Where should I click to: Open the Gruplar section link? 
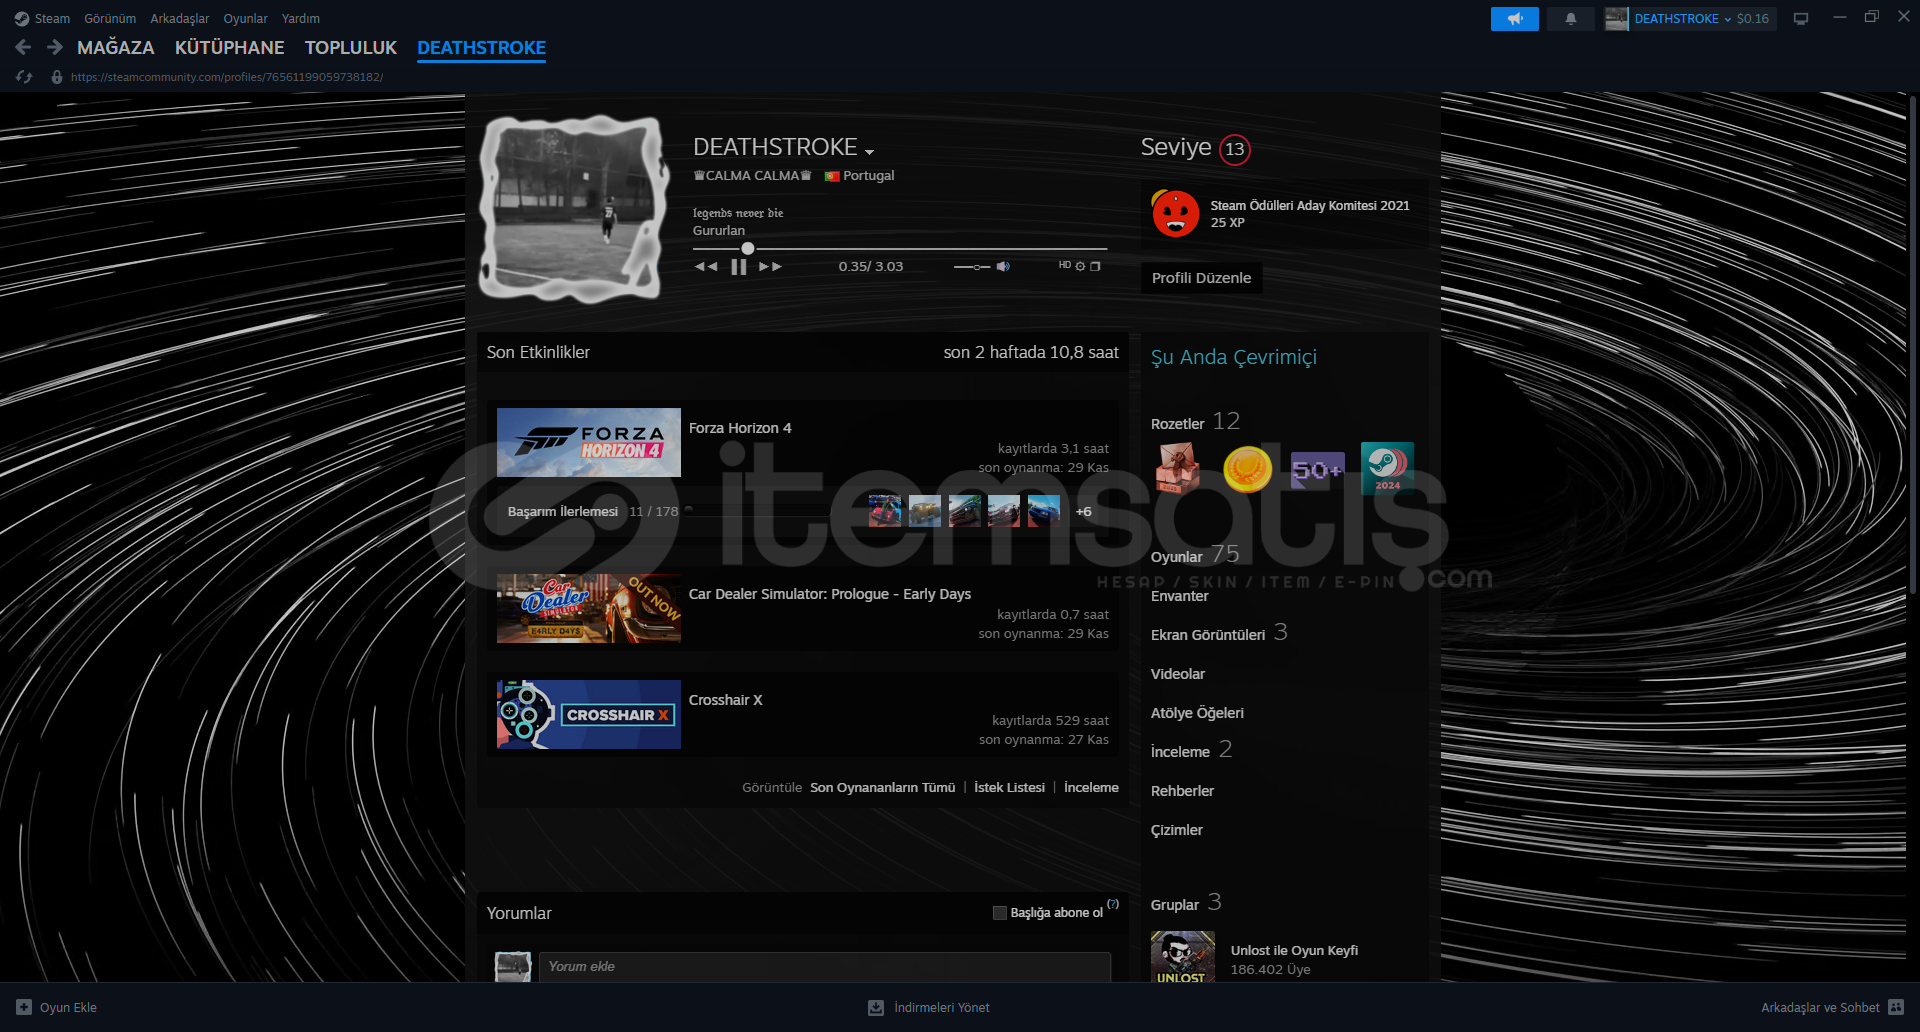(x=1175, y=905)
